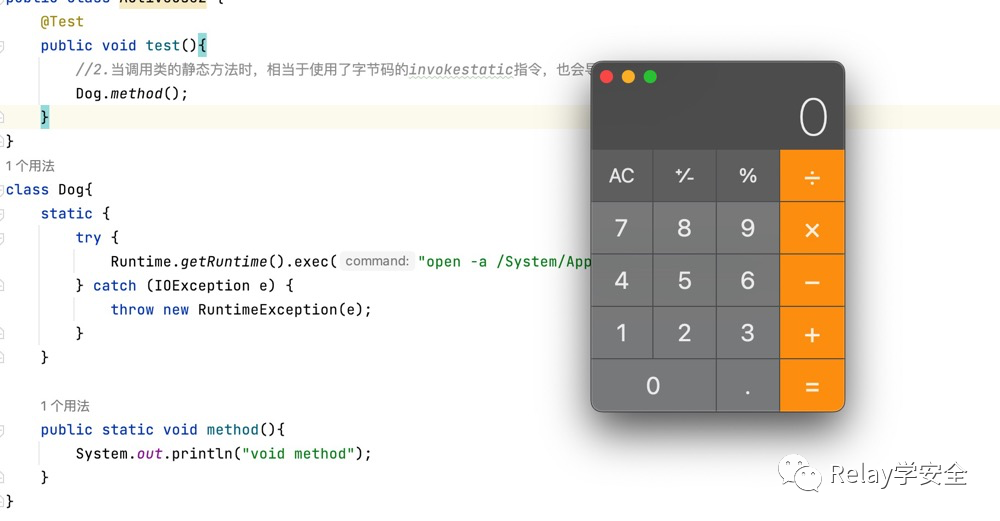
Task: Click digit 3 in Calculator
Action: [747, 333]
